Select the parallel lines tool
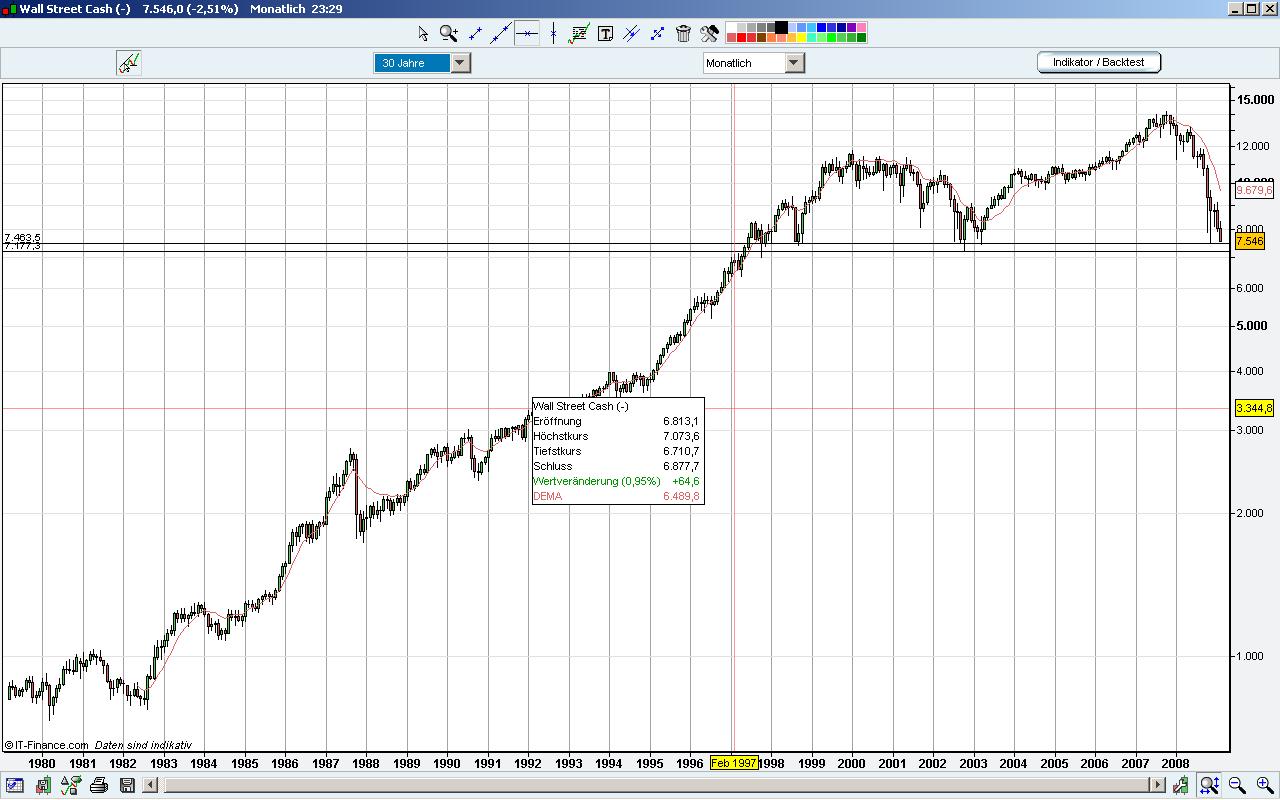1280x800 pixels. pyautogui.click(x=631, y=33)
